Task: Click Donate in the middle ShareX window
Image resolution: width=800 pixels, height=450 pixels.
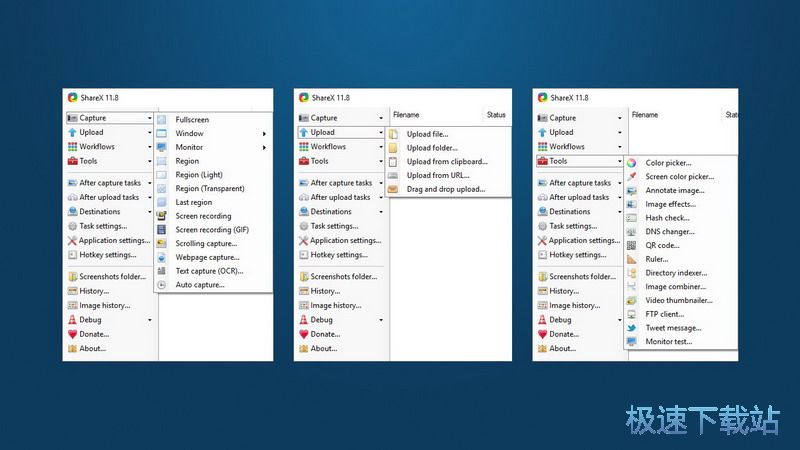Action: (x=325, y=334)
